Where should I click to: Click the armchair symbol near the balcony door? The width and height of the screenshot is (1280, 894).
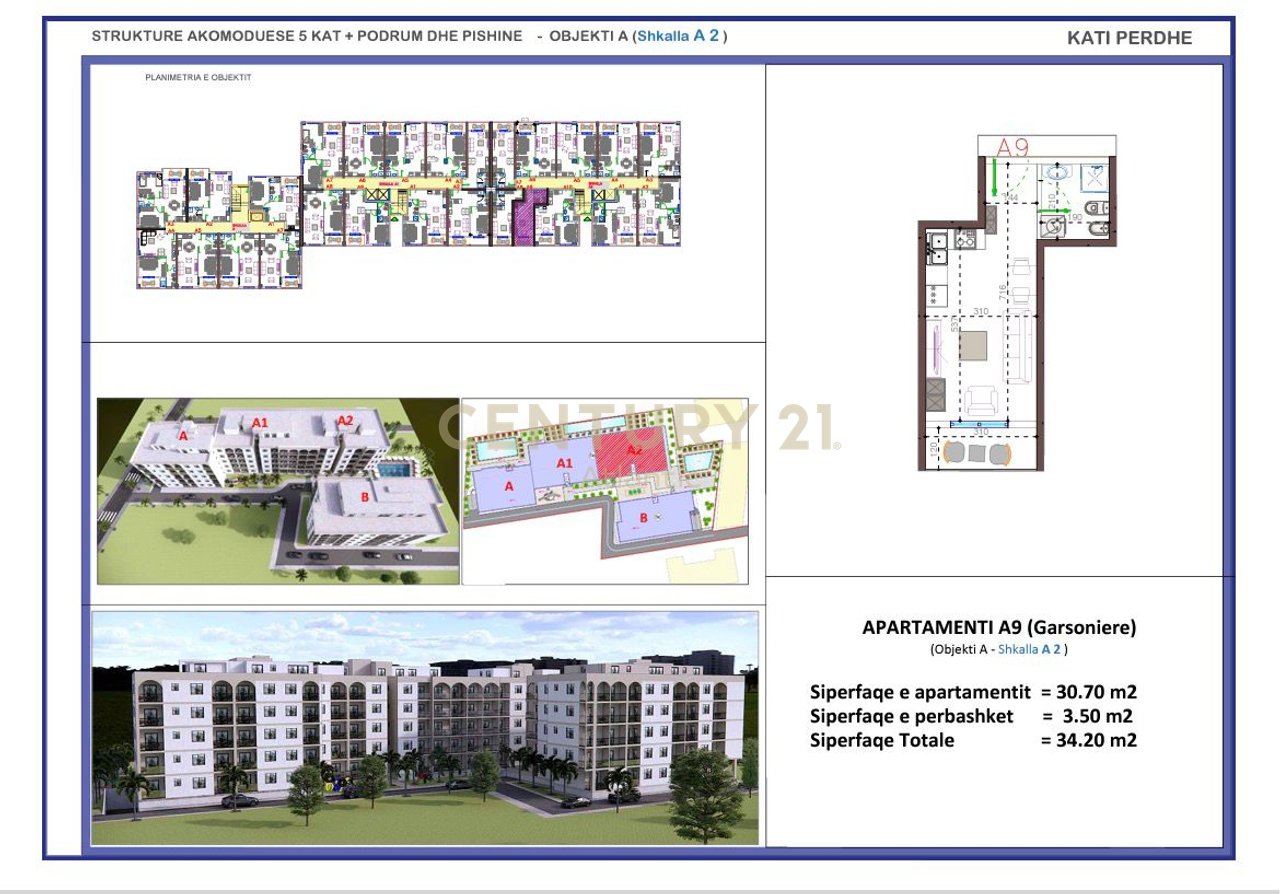979,401
